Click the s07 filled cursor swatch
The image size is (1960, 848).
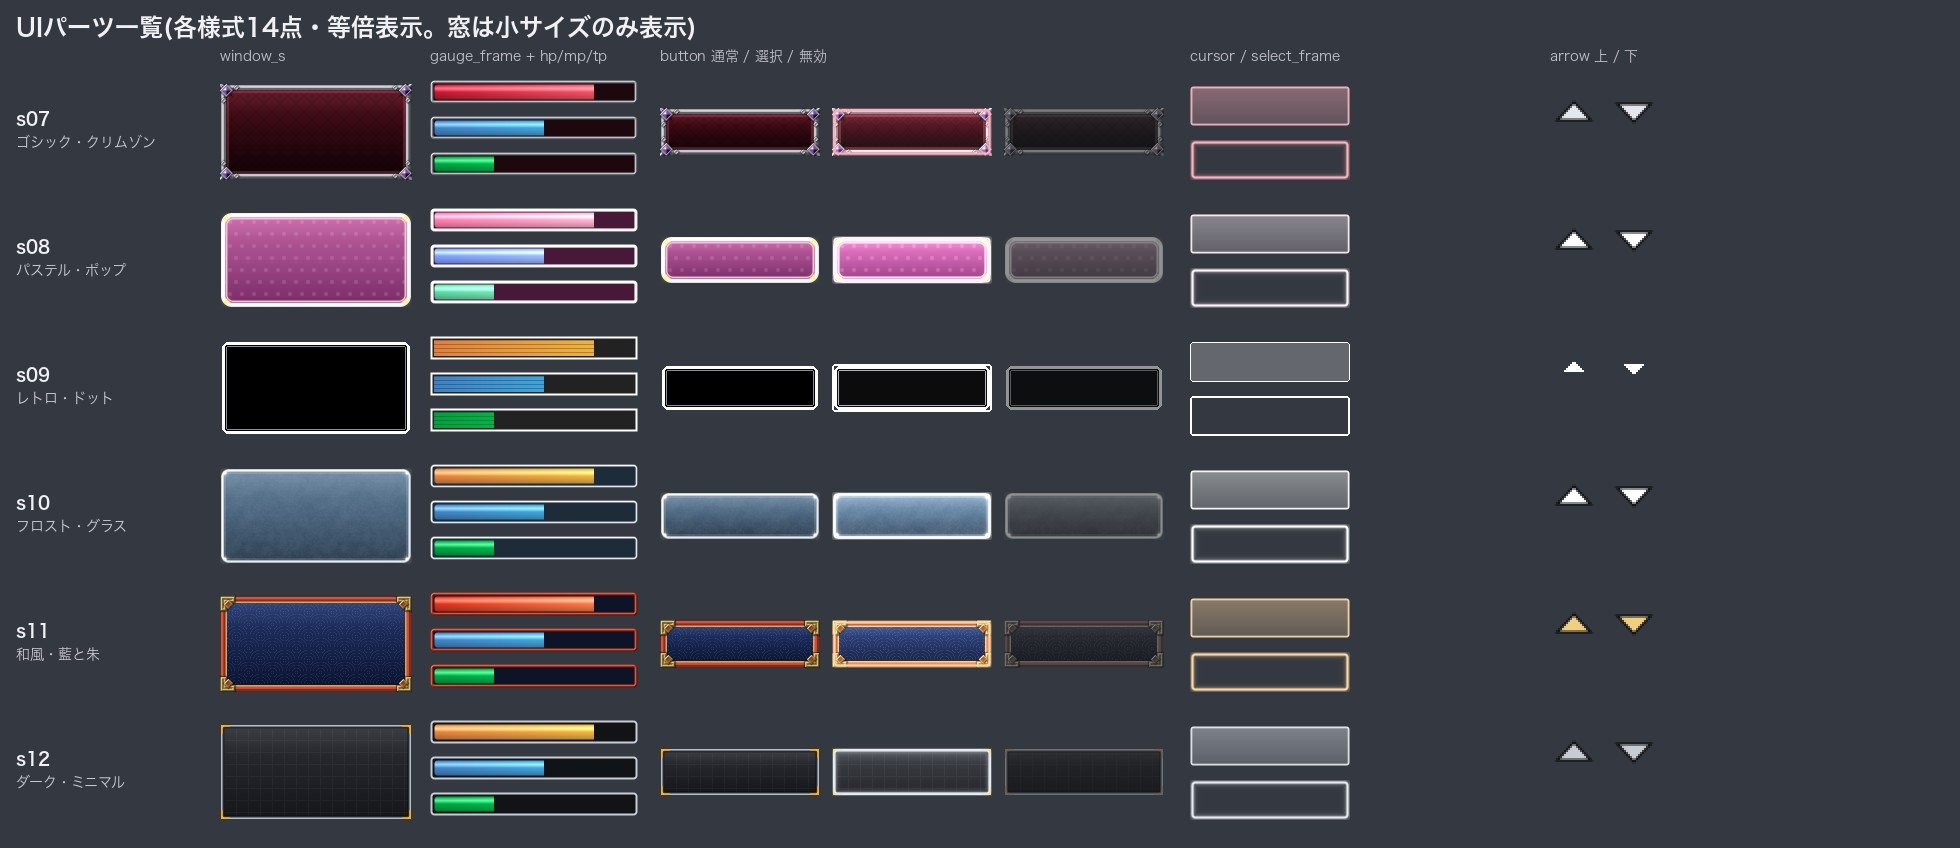point(1270,106)
